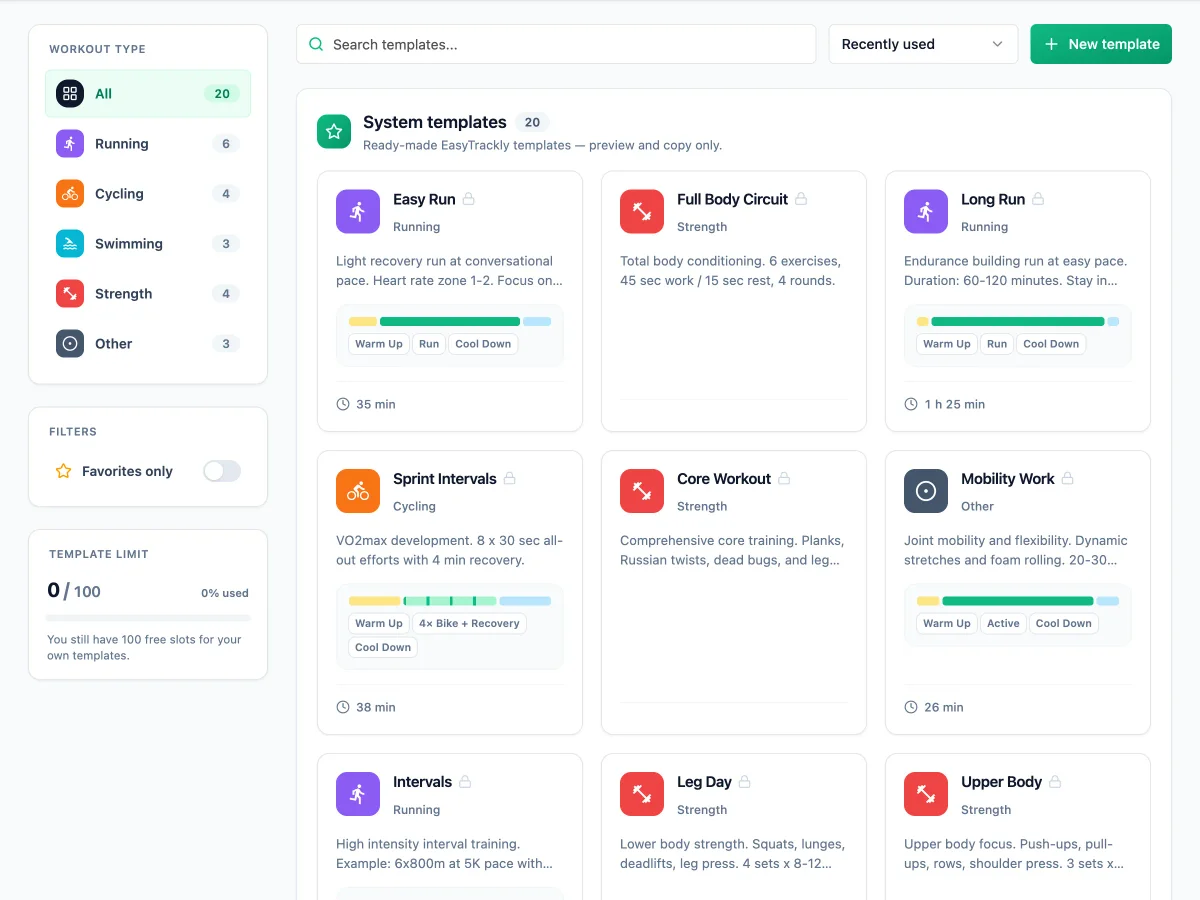Click the clock icon on Easy Run card
1200x900 pixels.
click(343, 404)
